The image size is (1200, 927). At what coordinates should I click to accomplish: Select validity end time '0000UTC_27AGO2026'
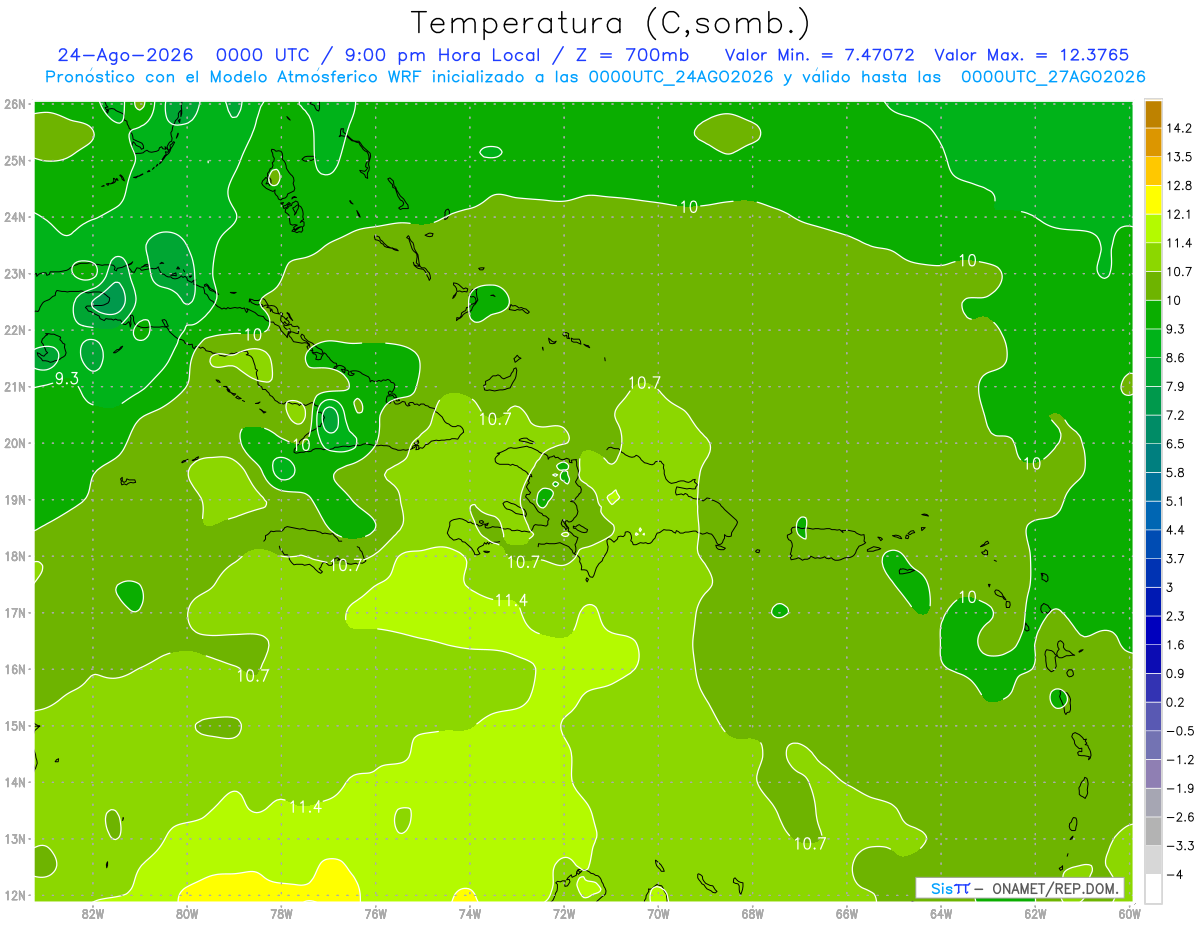(x=1053, y=77)
